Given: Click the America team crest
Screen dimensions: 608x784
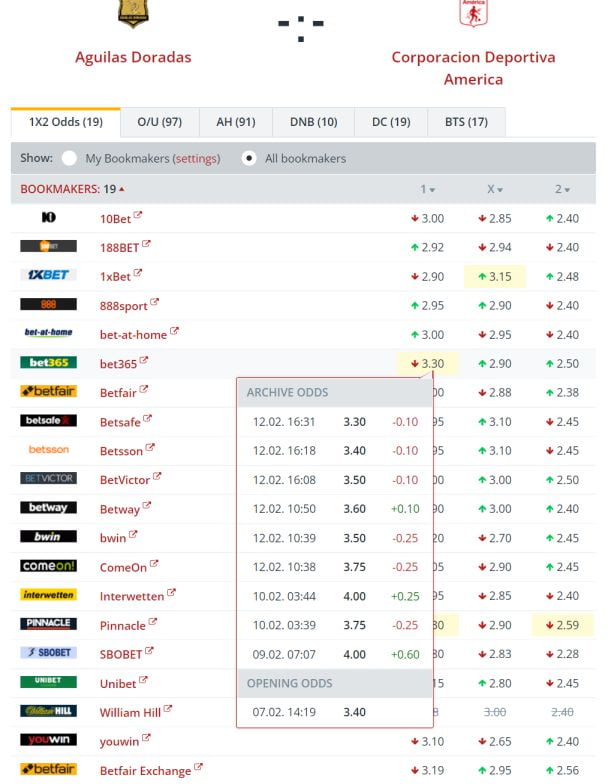Looking at the screenshot, I should 473,13.
